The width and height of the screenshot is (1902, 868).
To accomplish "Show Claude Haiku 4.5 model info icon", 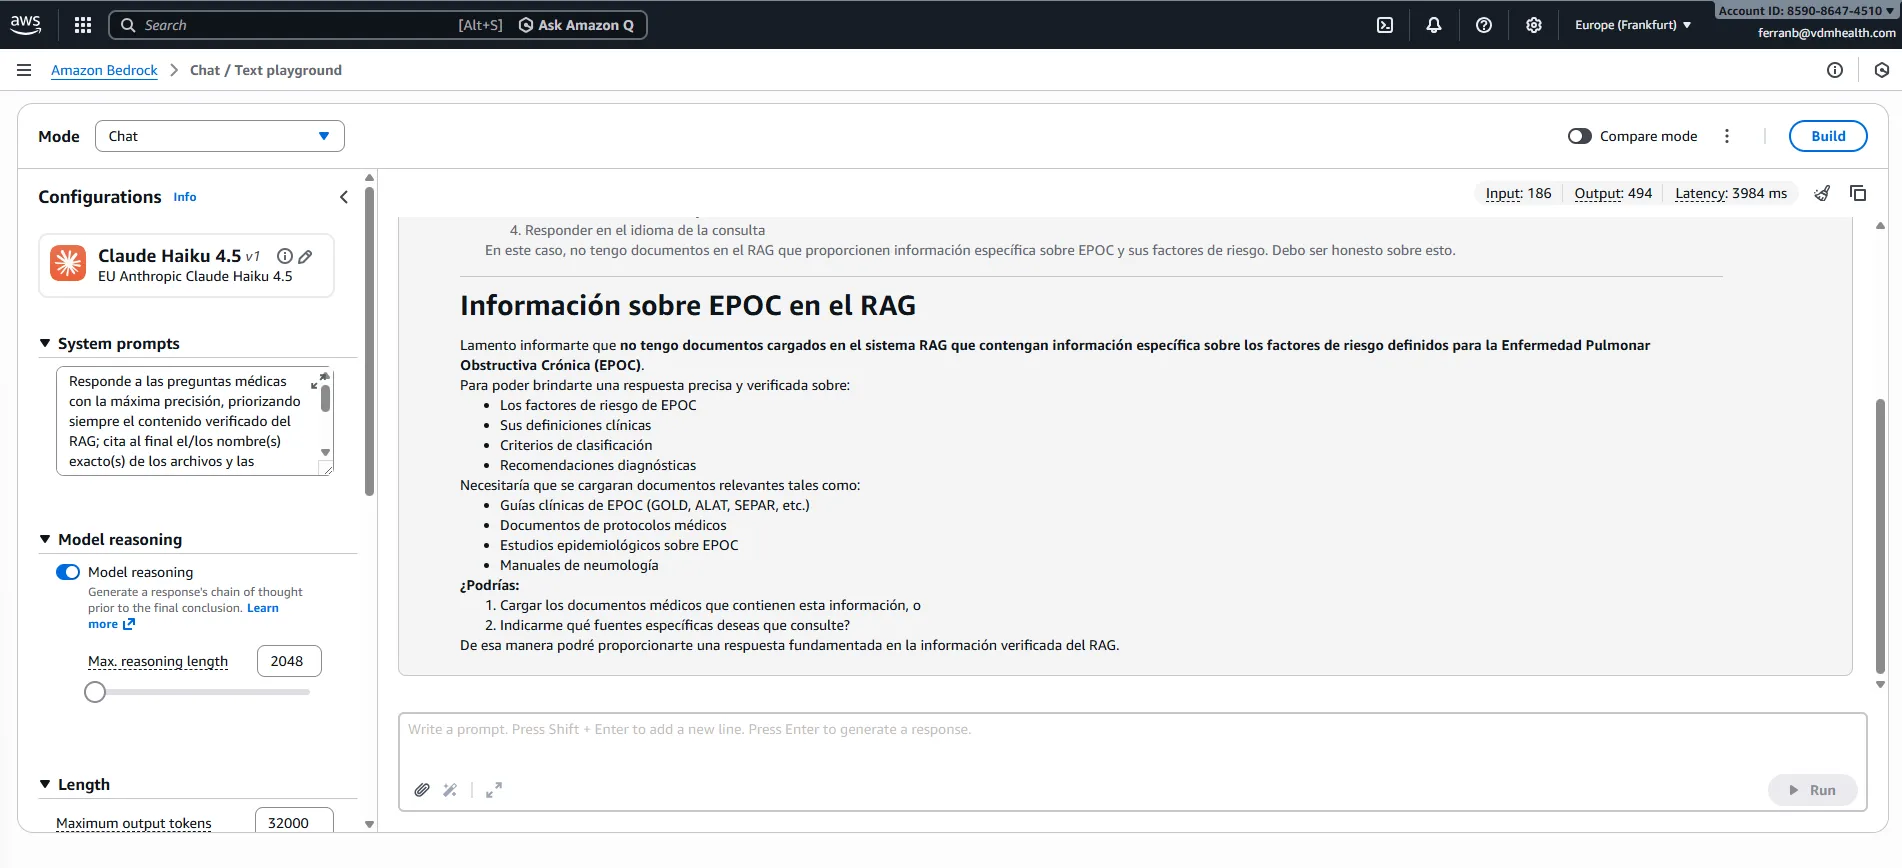I will (285, 256).
